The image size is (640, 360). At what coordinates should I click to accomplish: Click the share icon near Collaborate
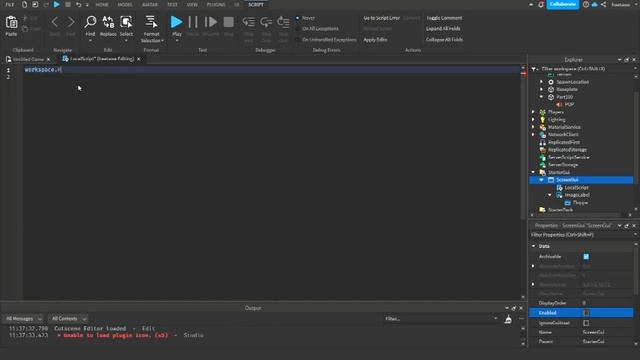[603, 4]
